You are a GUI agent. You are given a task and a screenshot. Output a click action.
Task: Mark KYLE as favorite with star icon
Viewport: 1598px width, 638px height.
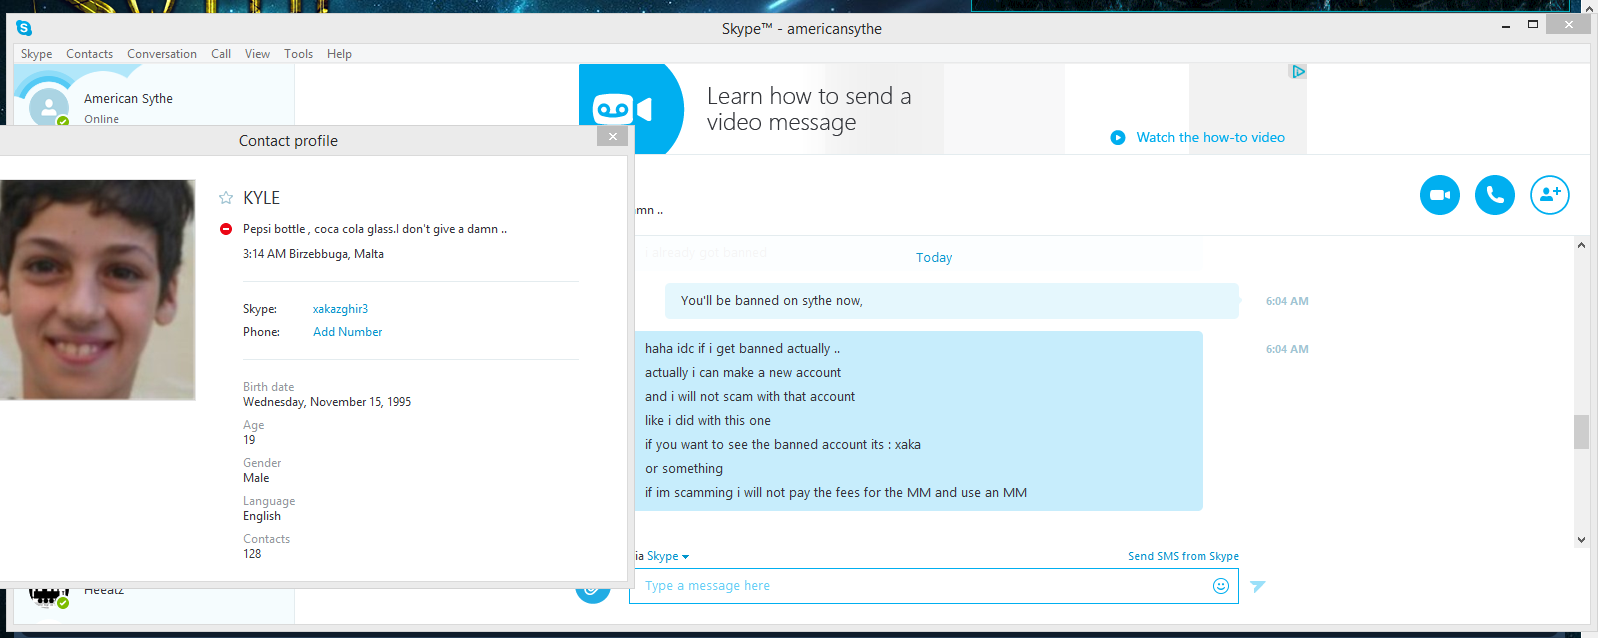pyautogui.click(x=226, y=198)
